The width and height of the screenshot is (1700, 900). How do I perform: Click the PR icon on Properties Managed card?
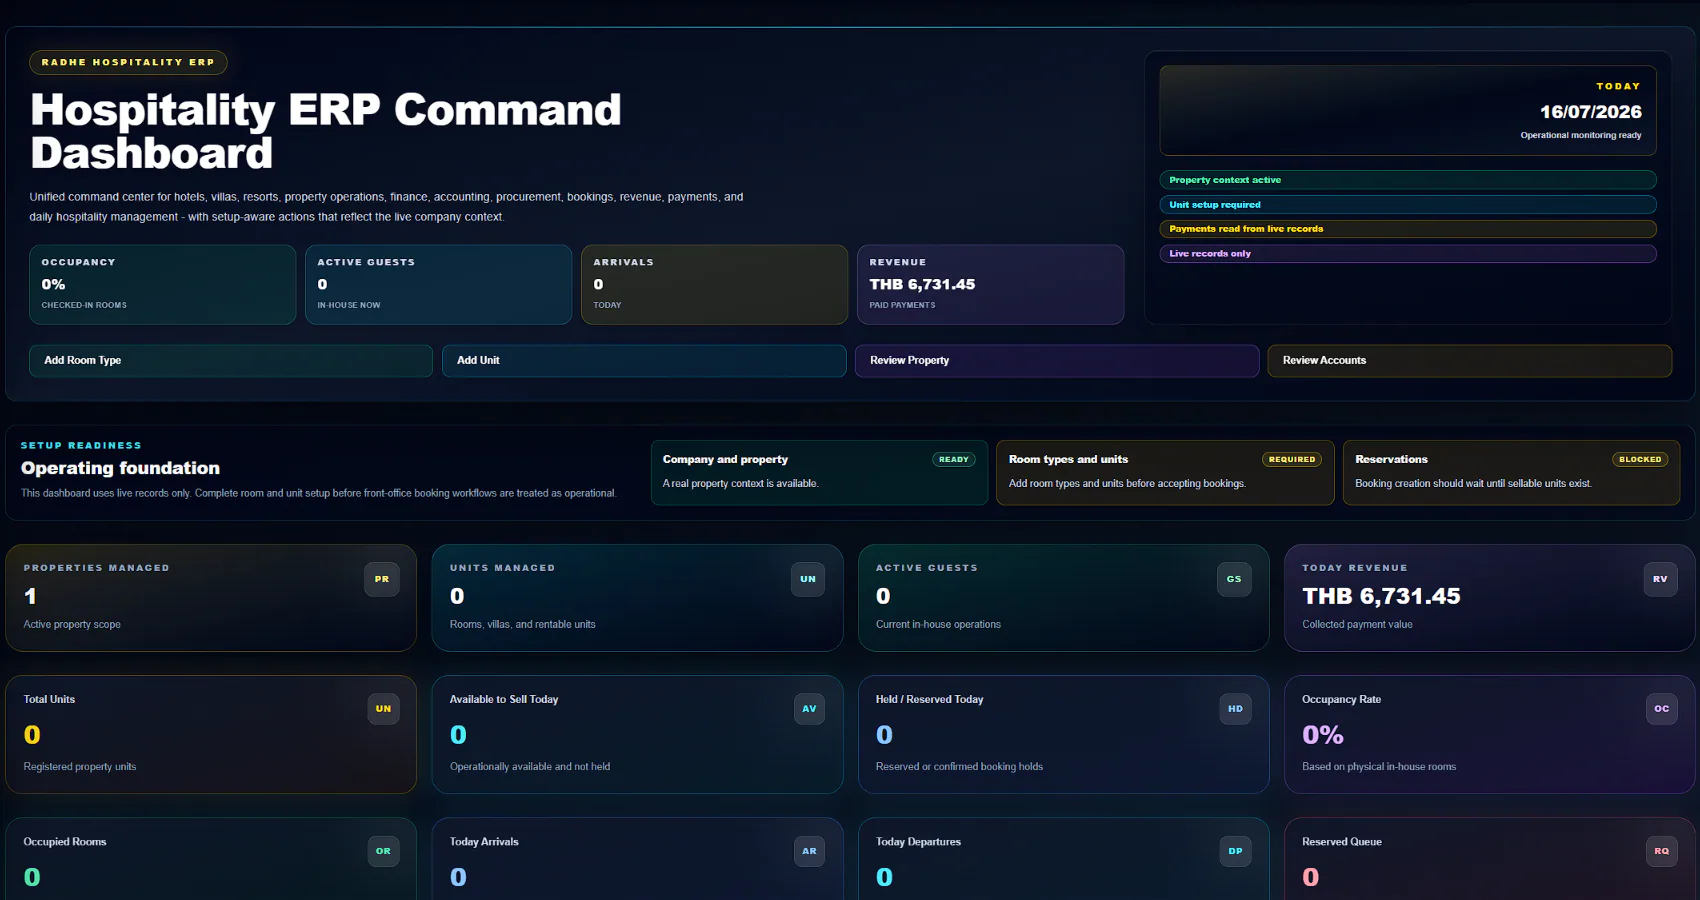tap(382, 579)
